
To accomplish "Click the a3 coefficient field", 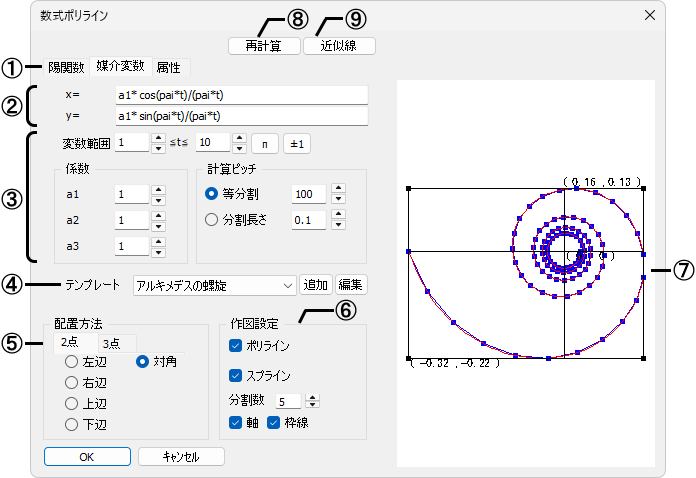I will pyautogui.click(x=132, y=246).
